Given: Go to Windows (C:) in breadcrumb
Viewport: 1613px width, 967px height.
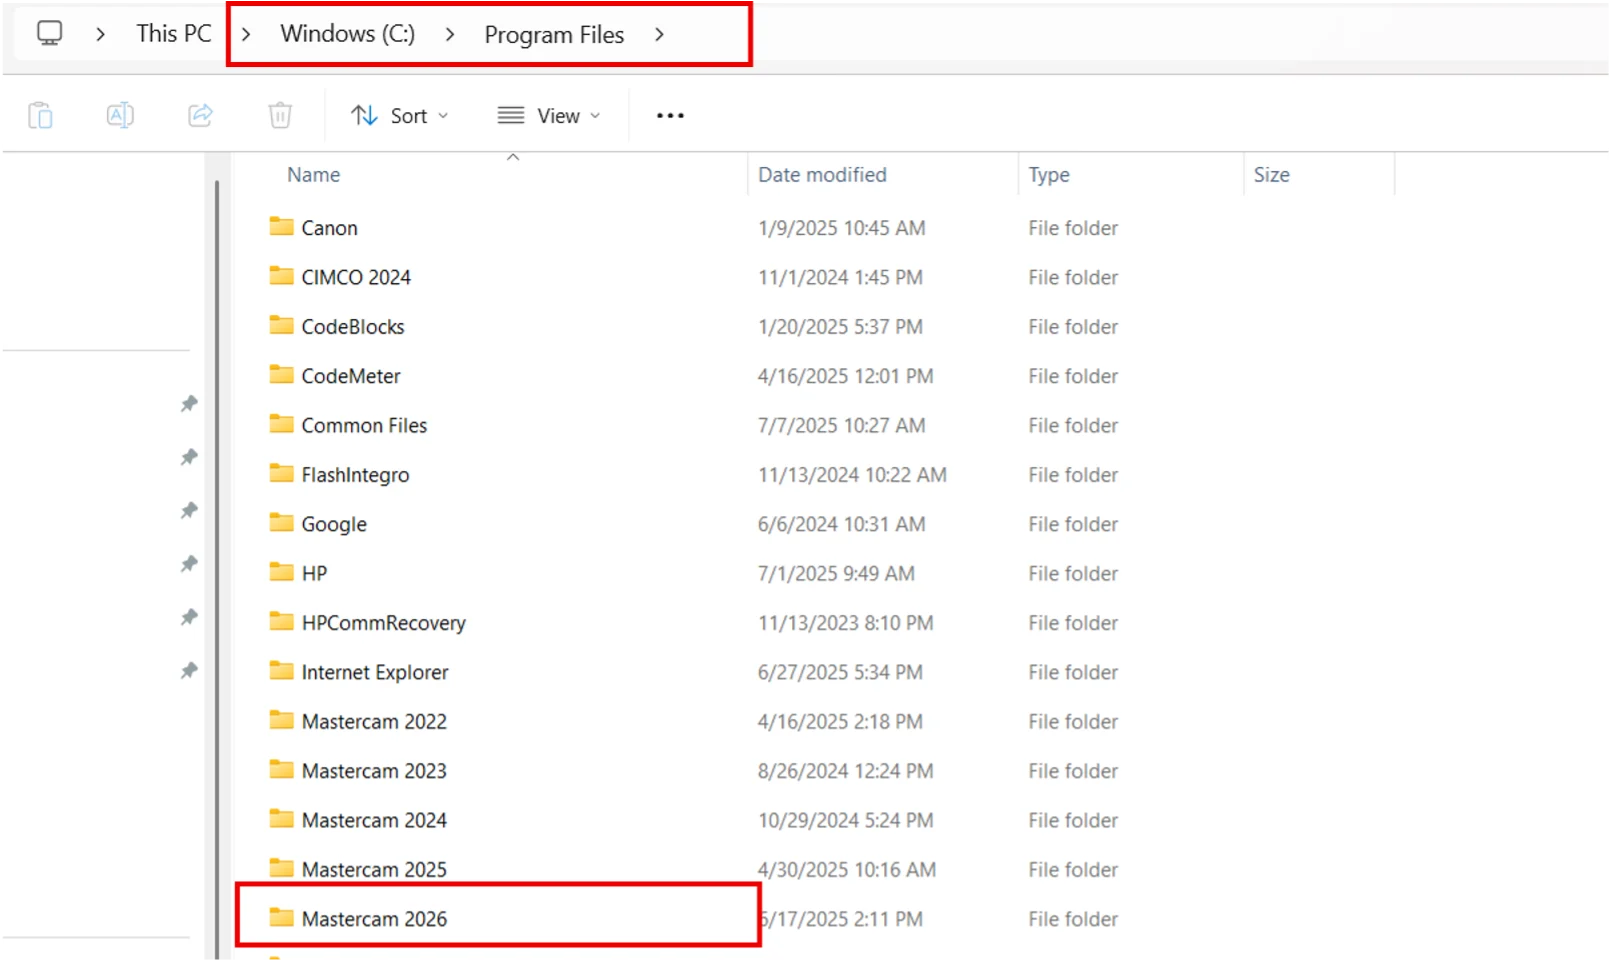Looking at the screenshot, I should [x=347, y=33].
